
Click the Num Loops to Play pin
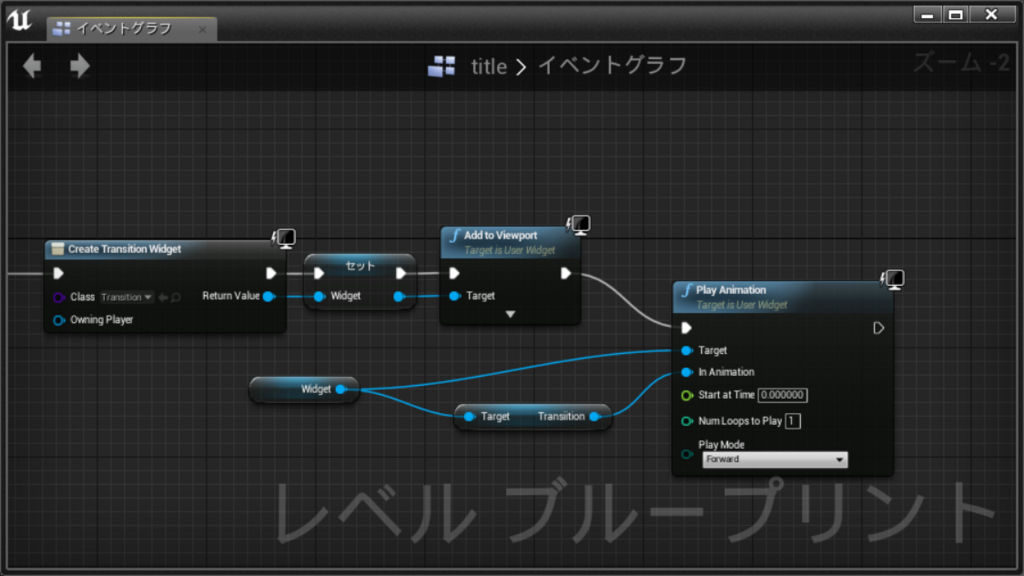click(x=686, y=421)
